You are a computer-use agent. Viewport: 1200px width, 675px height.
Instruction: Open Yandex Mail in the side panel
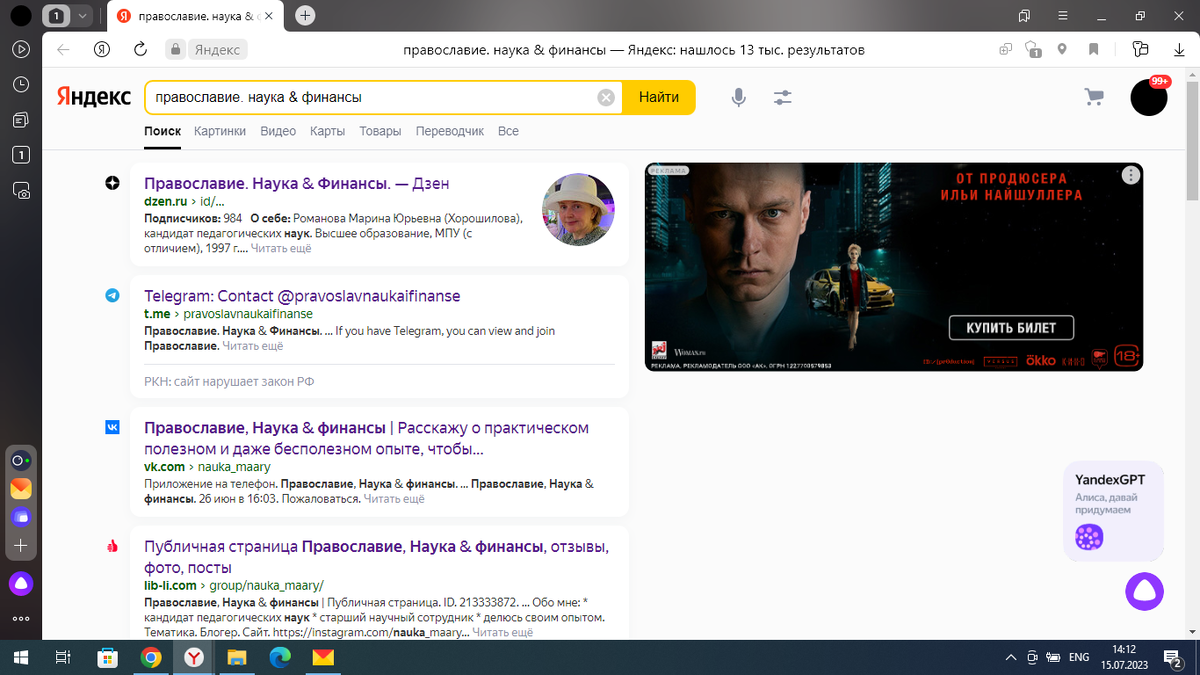(x=21, y=489)
